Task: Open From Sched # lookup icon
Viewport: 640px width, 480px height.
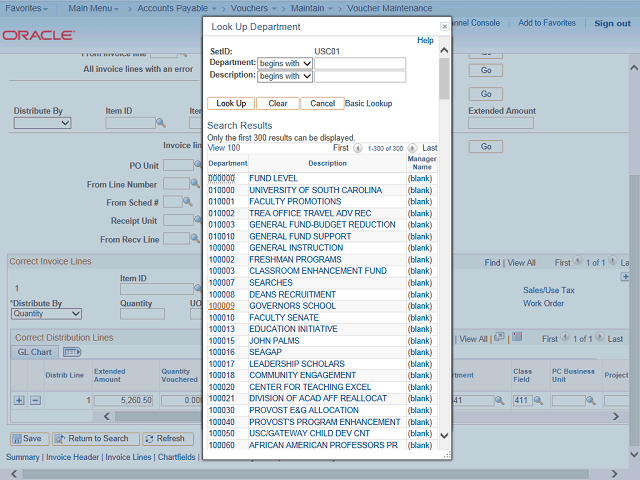Action: pos(187,202)
